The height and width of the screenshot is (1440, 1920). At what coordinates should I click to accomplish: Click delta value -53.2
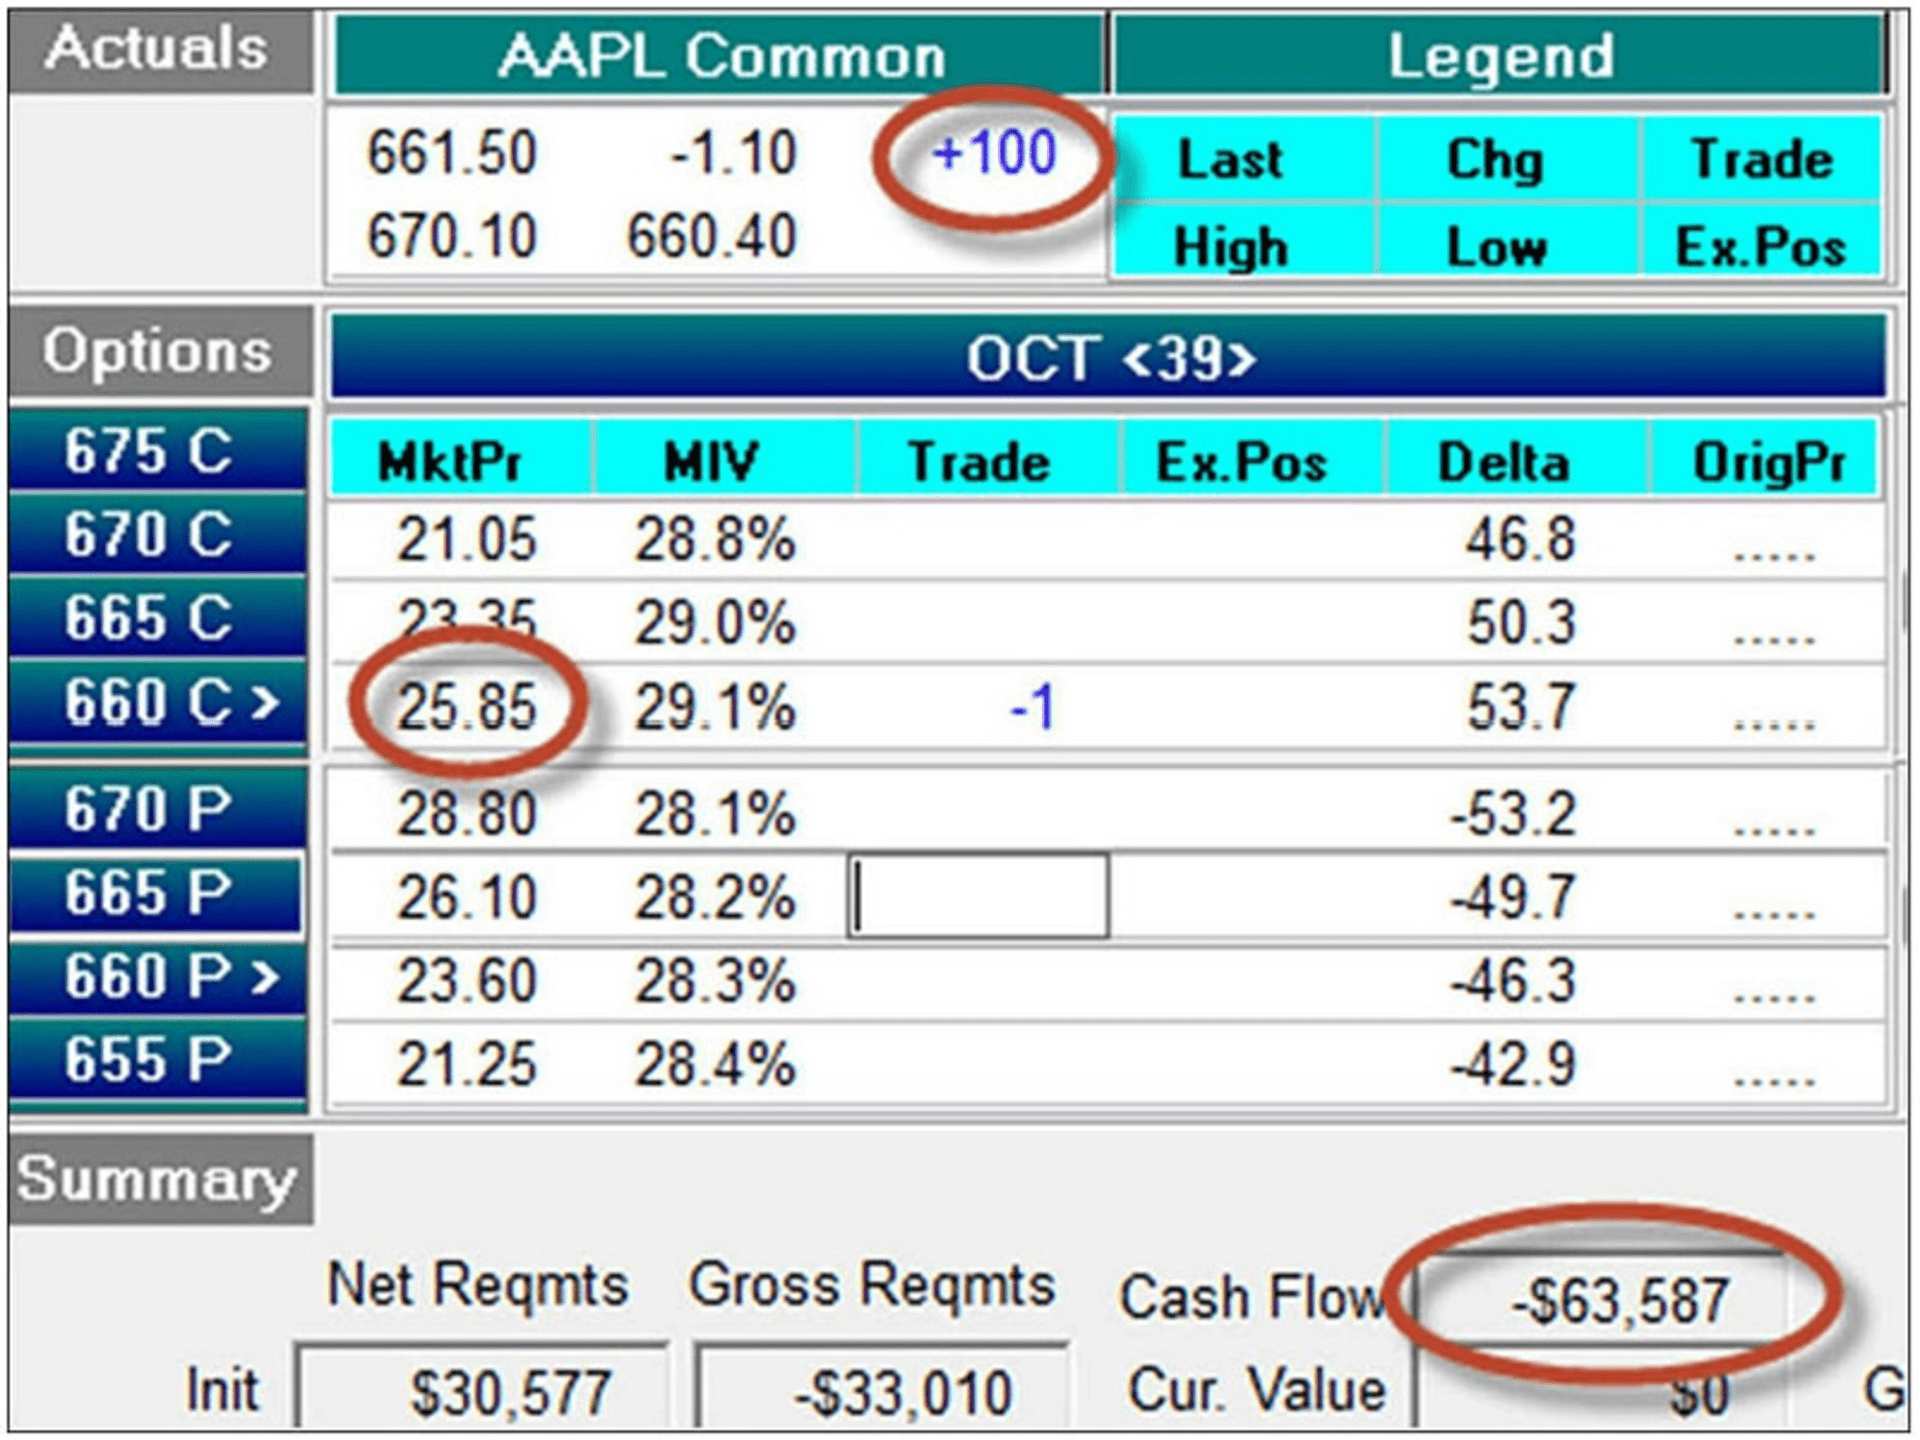1513,813
